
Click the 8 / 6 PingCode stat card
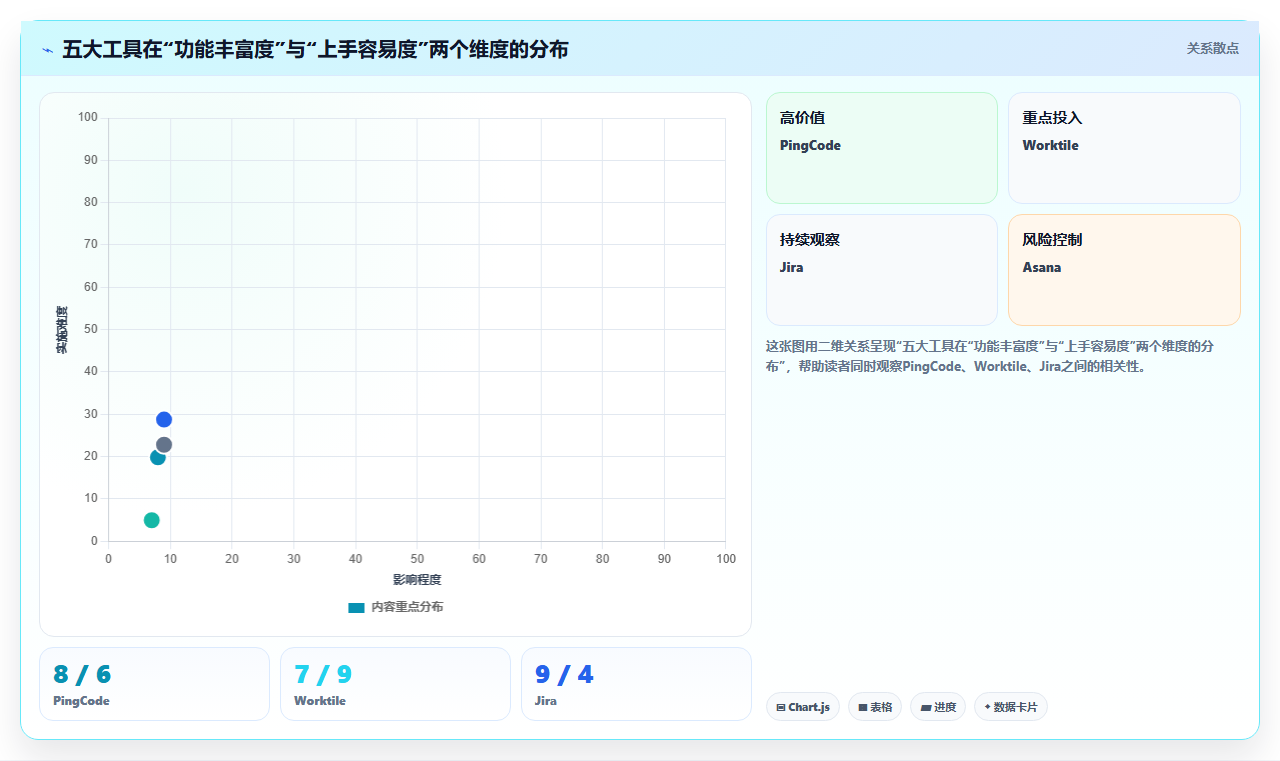[154, 684]
